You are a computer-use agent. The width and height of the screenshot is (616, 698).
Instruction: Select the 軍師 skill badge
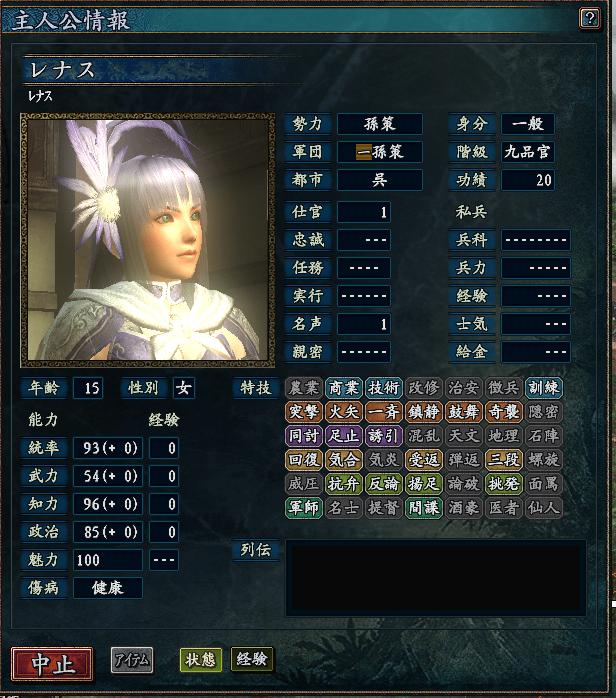pos(304,508)
